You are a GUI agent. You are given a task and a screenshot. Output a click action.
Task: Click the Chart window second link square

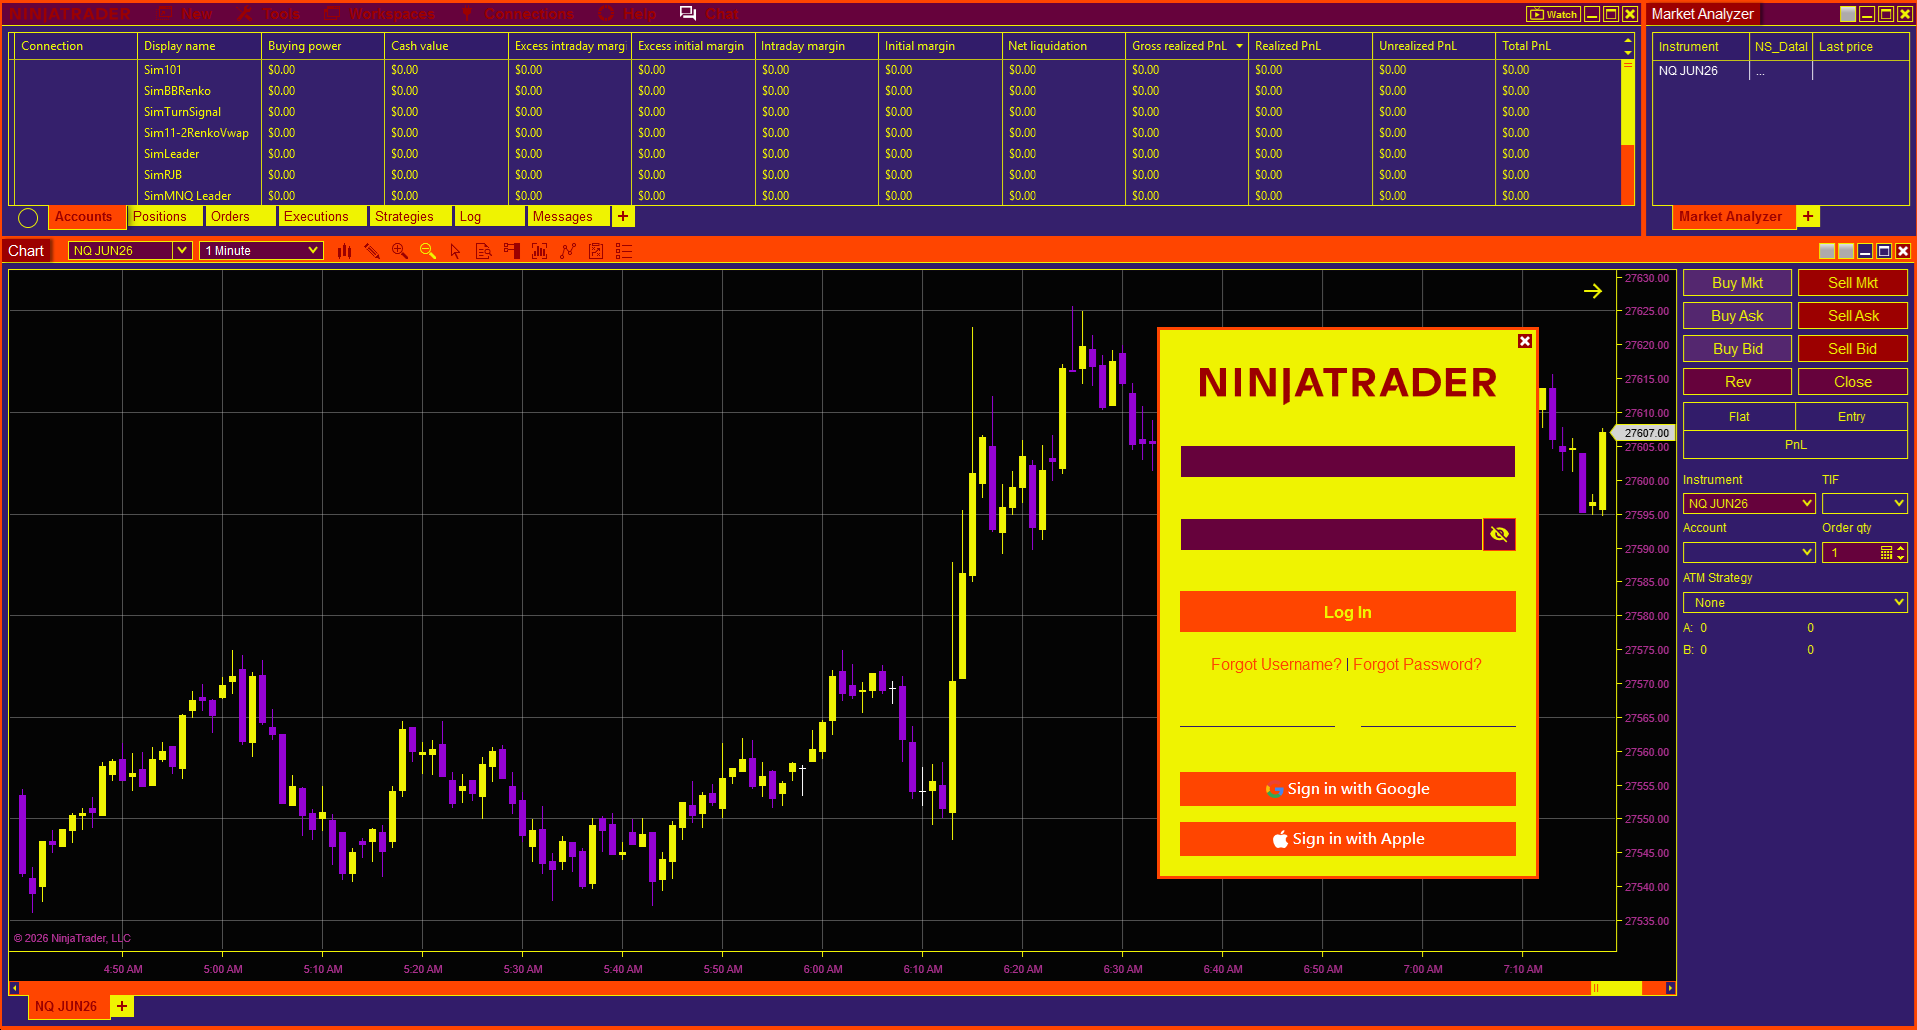click(1846, 251)
